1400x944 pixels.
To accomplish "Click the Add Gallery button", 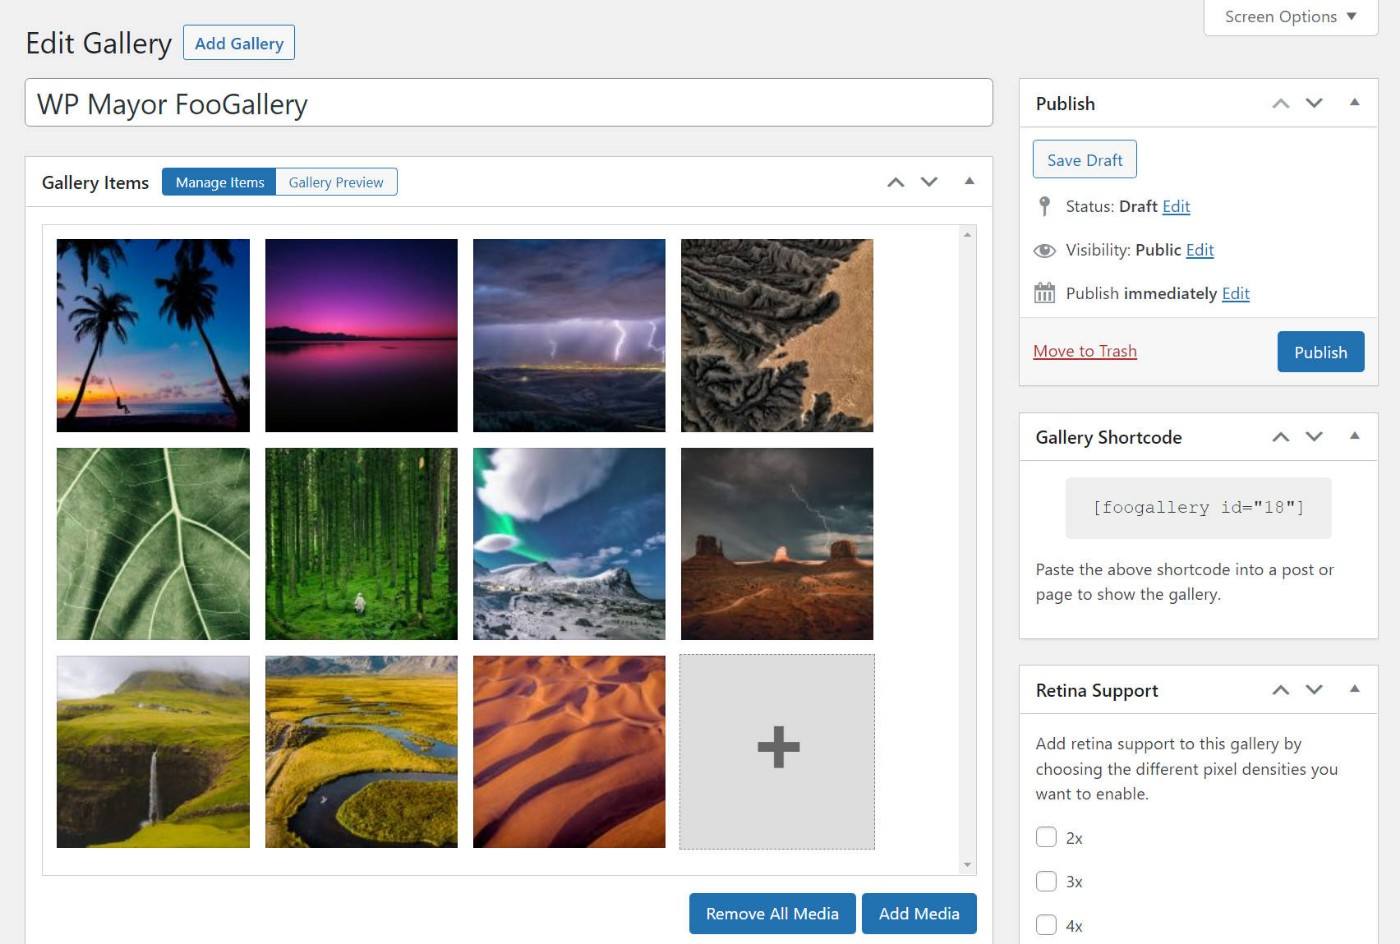I will tap(239, 43).
